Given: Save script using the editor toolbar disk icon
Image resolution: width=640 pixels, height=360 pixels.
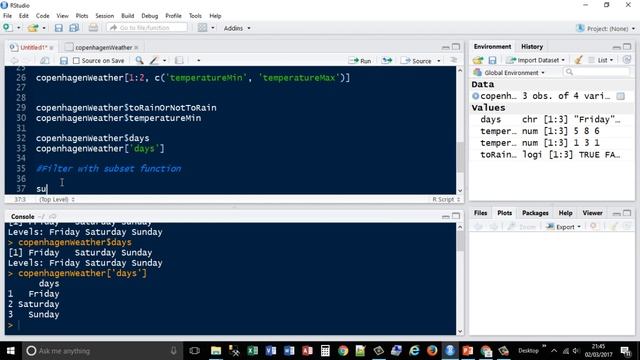Looking at the screenshot, I should [64, 60].
